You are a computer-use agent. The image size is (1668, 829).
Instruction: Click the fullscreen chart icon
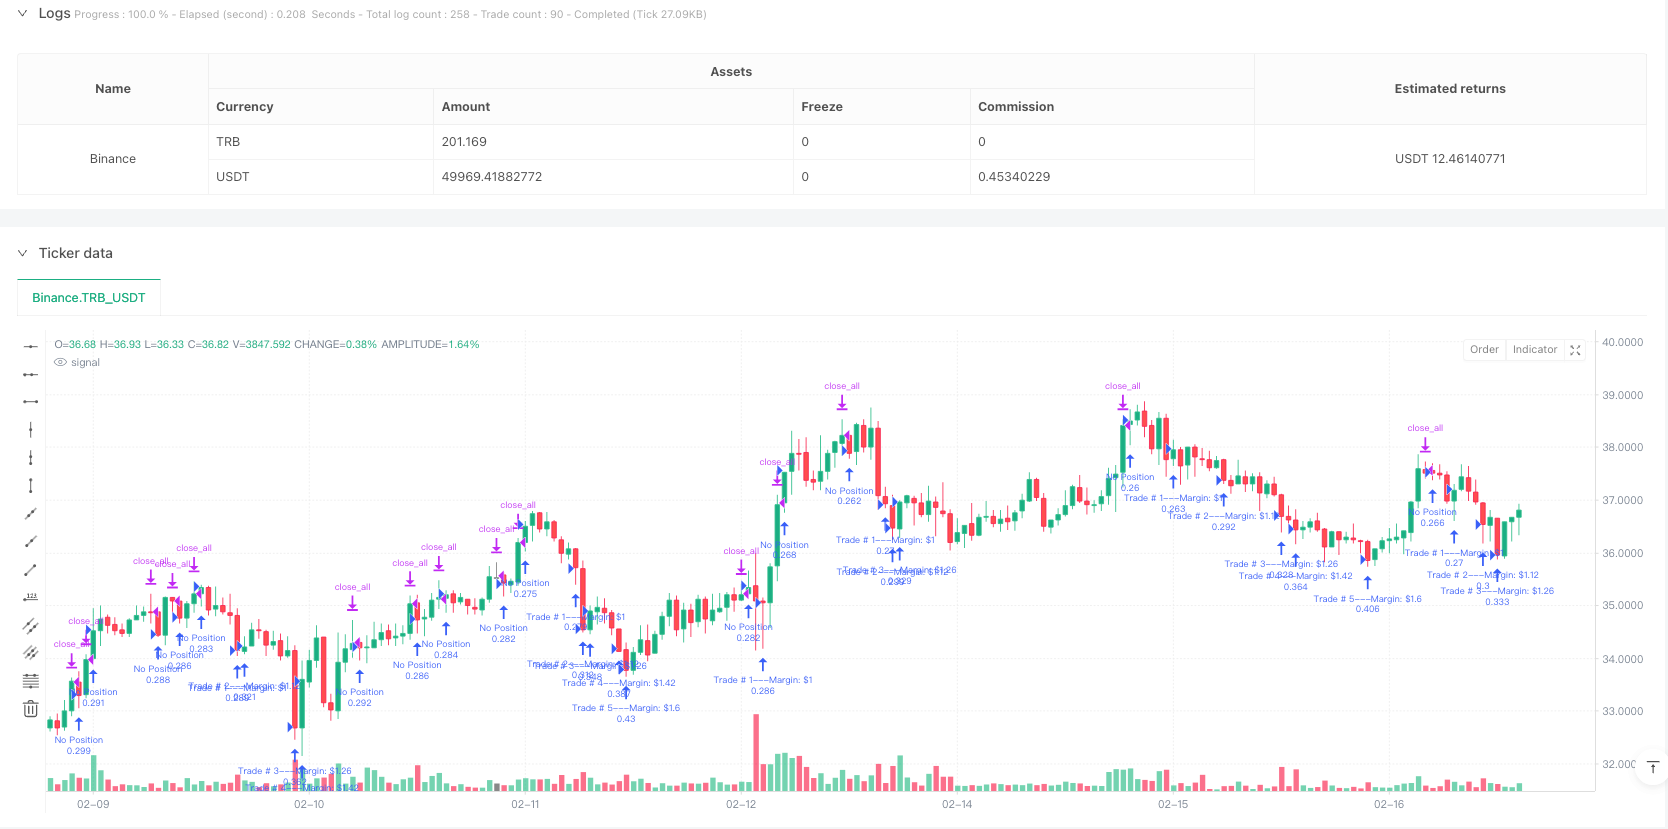1575,350
